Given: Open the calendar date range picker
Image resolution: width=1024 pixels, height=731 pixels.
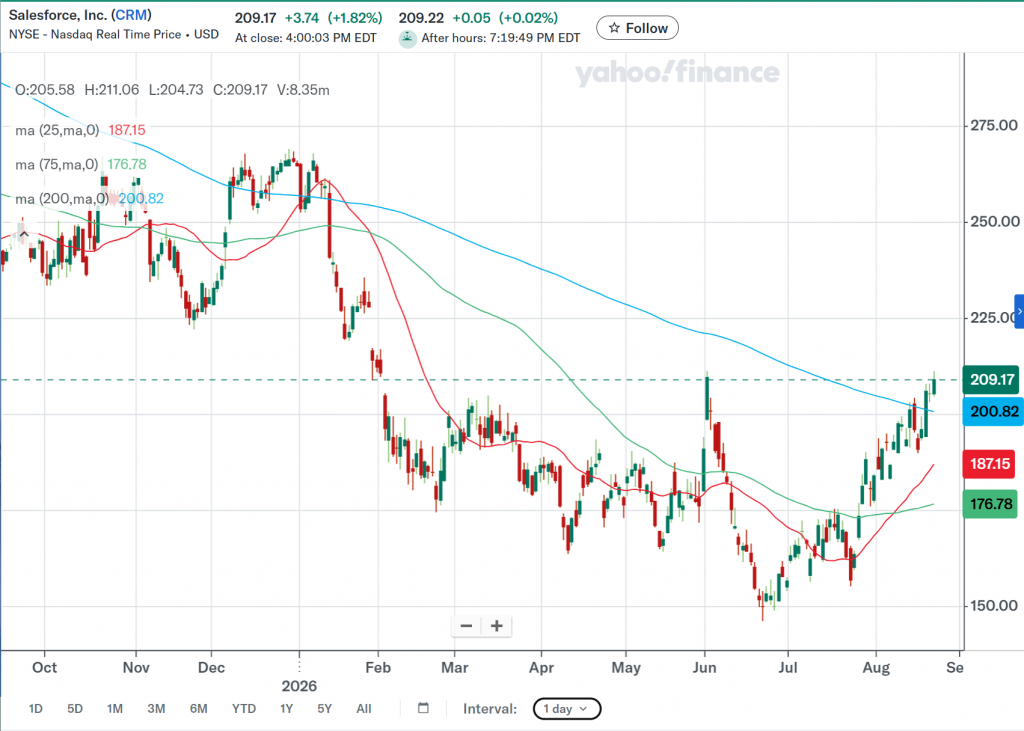Looking at the screenshot, I should point(423,708).
